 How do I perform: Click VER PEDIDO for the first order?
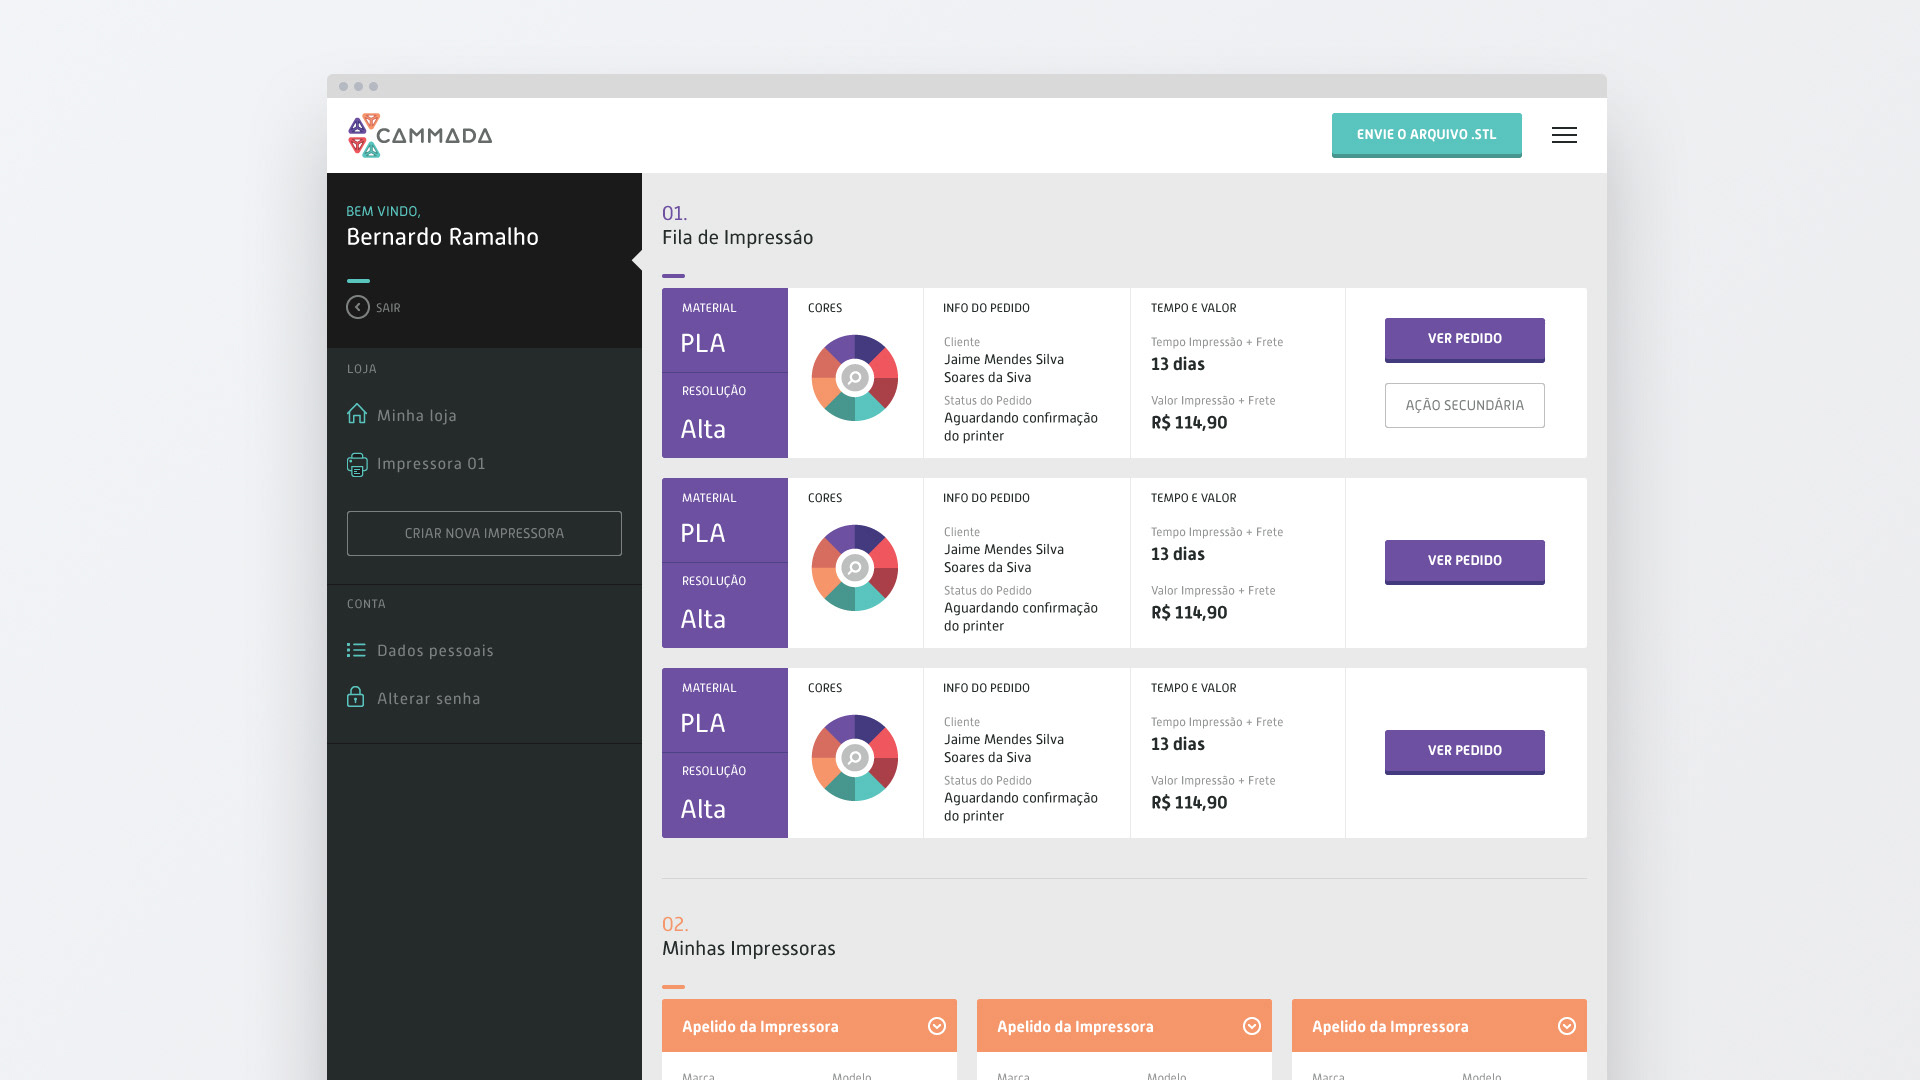(x=1464, y=340)
